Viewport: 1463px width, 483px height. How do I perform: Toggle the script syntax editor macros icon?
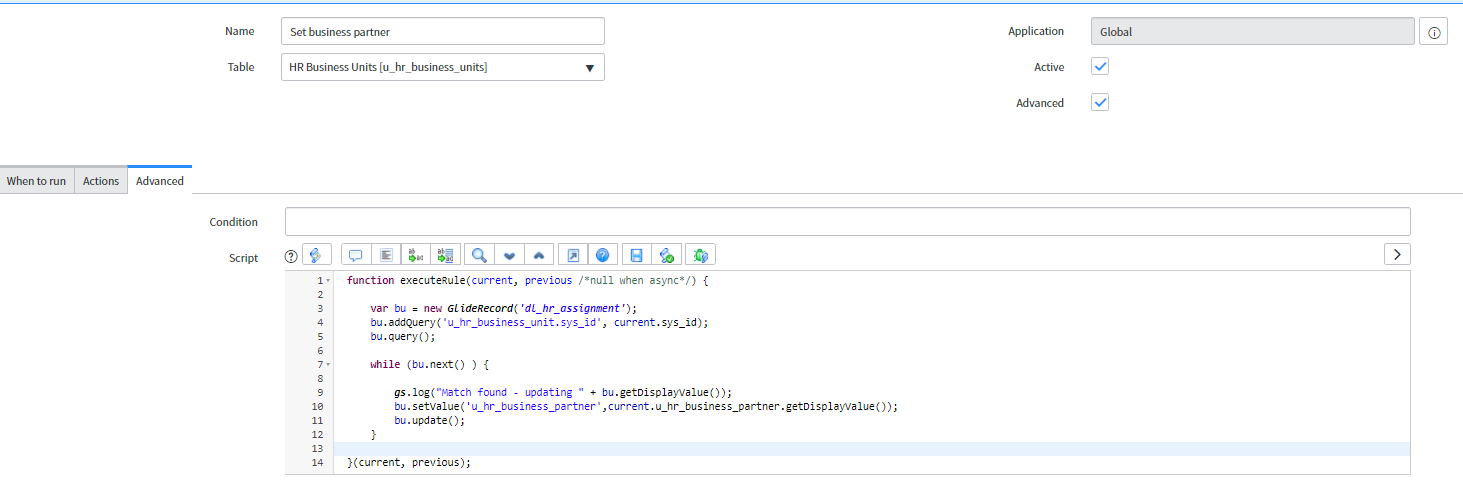click(316, 256)
